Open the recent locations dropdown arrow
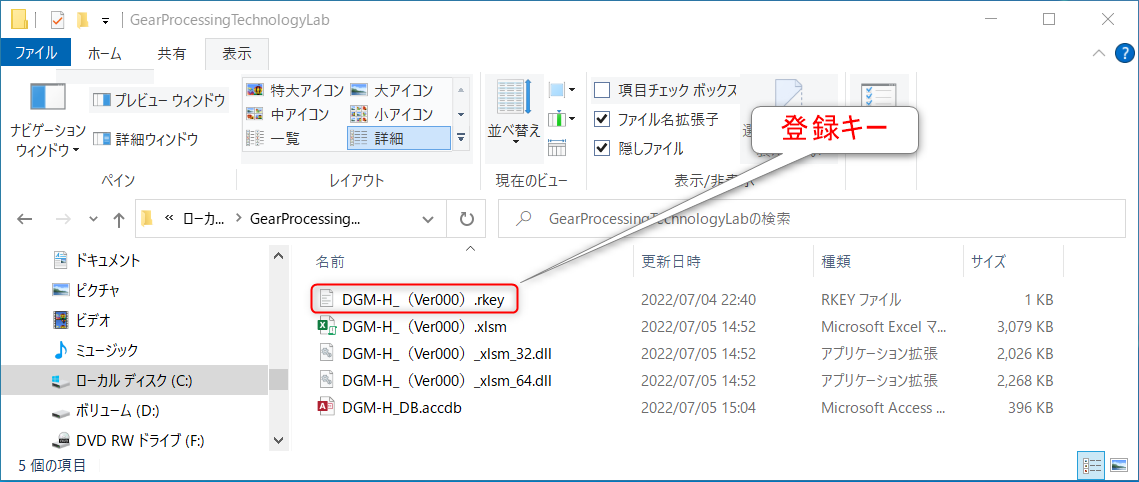This screenshot has width=1139, height=482. [x=93, y=218]
